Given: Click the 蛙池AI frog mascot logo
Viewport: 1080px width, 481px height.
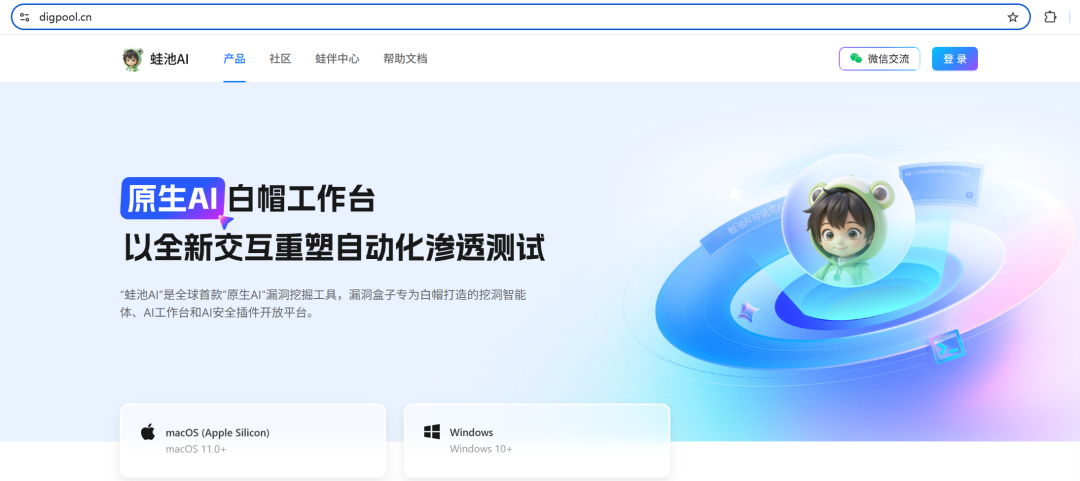Looking at the screenshot, I should tap(132, 59).
